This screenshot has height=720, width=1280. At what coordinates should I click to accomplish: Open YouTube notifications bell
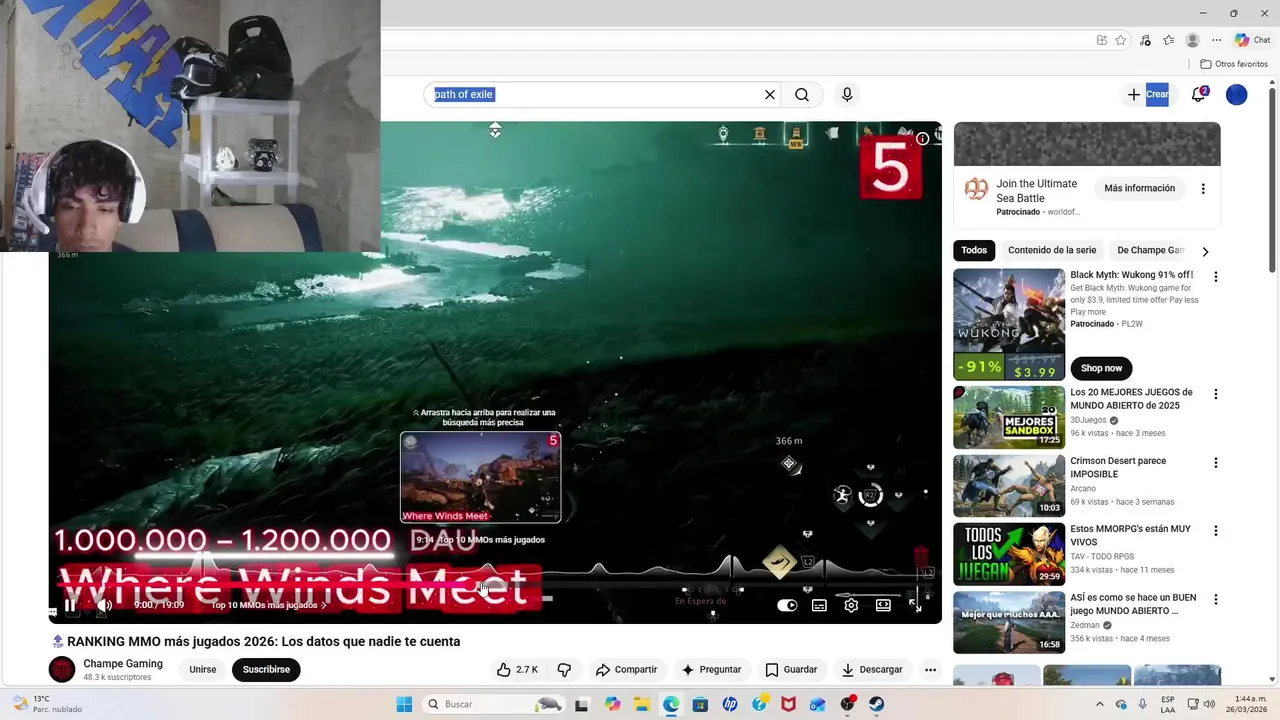click(1198, 95)
